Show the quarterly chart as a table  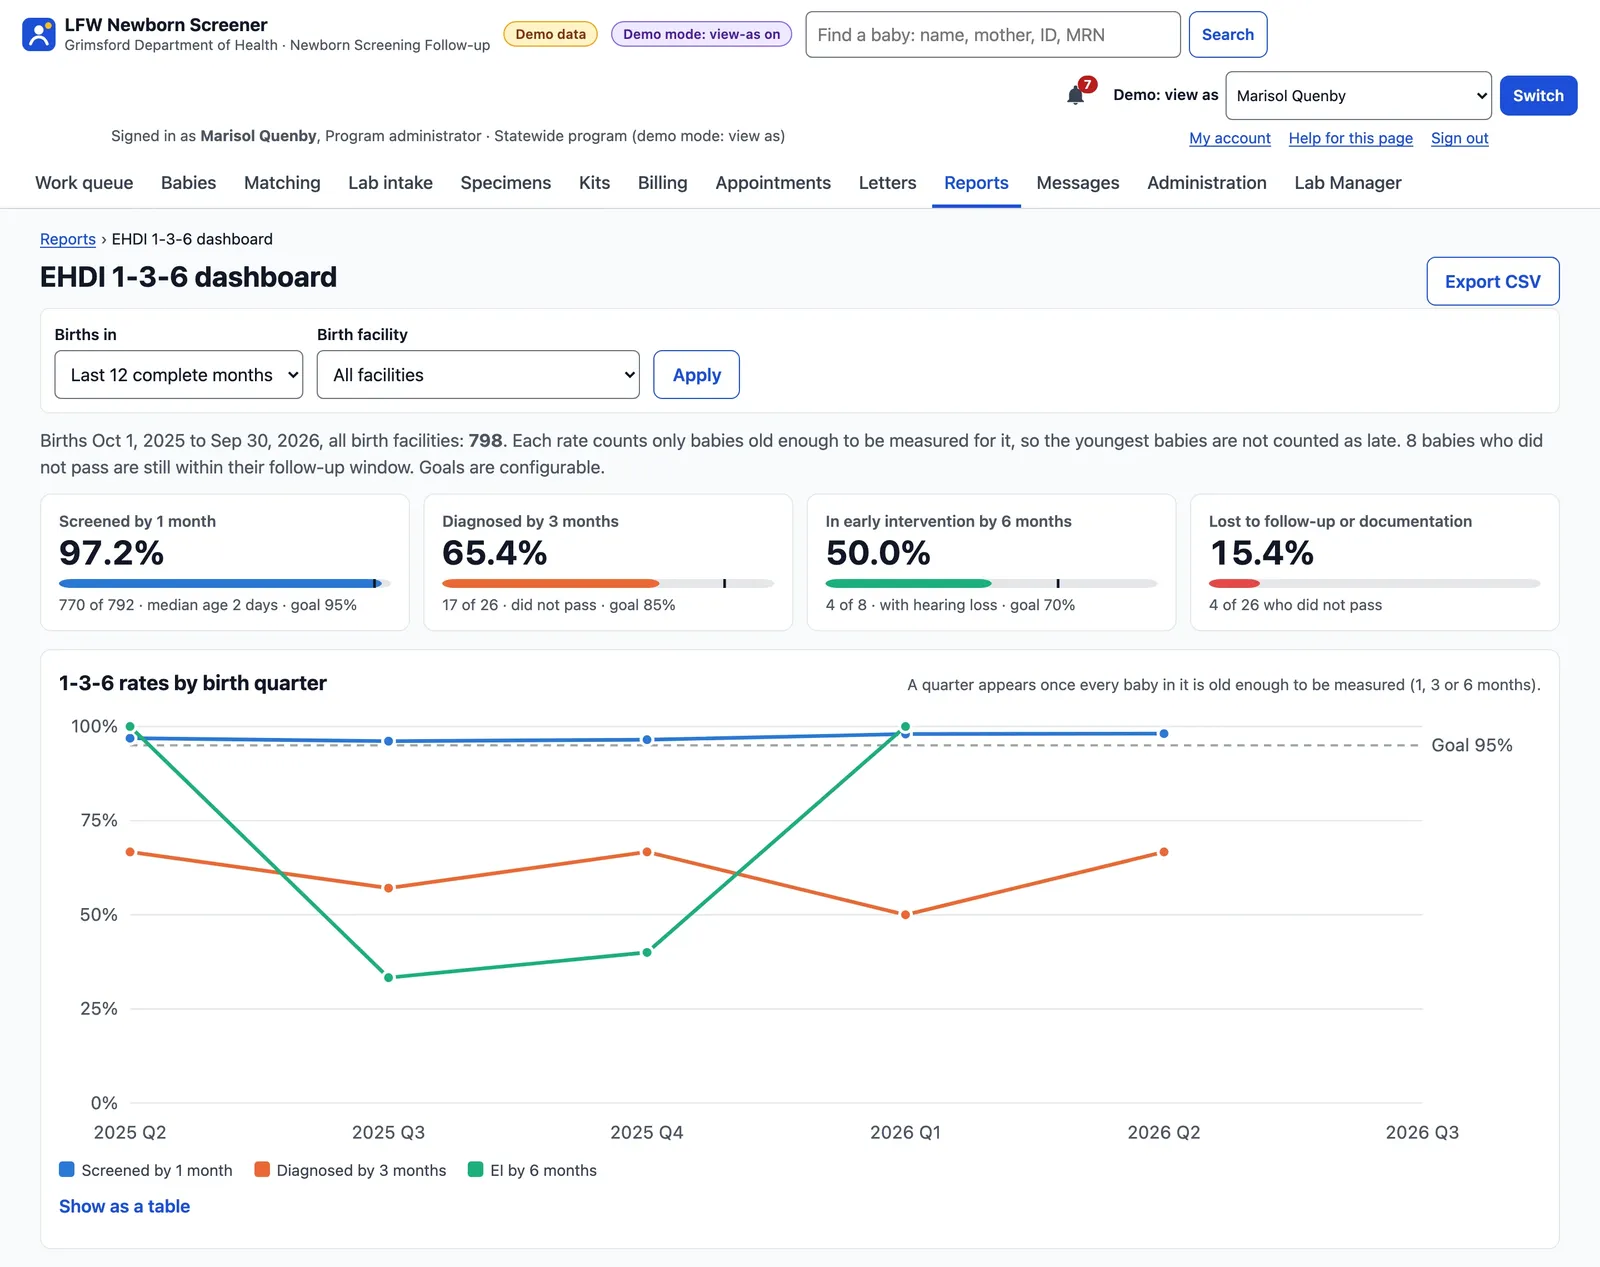(124, 1206)
